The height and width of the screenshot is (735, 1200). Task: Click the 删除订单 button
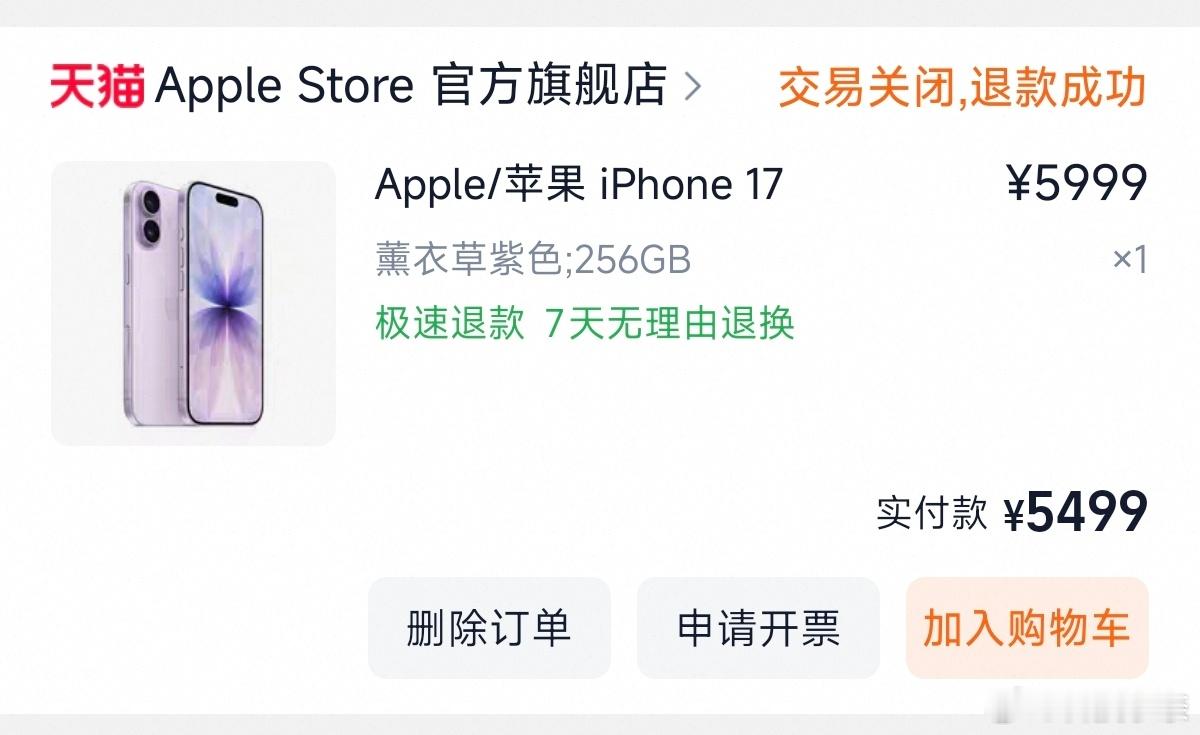(x=489, y=628)
